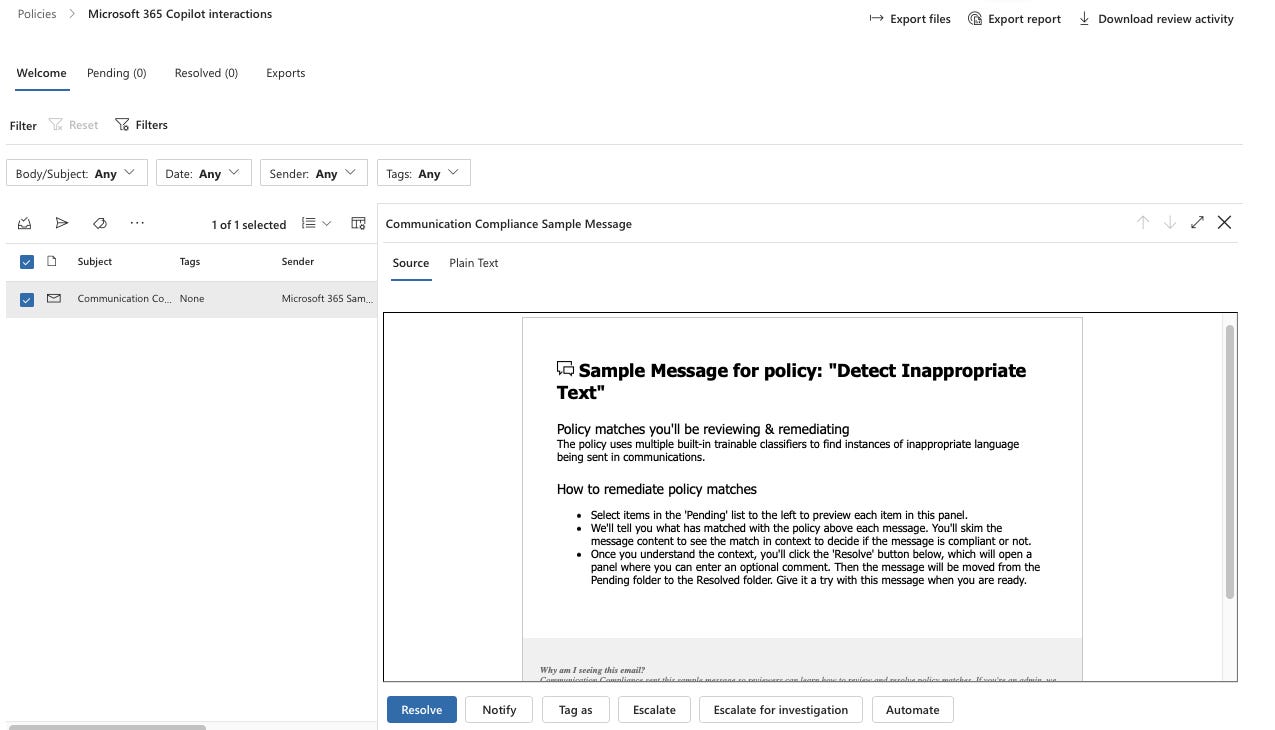Viewport: 1275px width, 730px height.
Task: Click the envelope icon in the message row
Action: (54, 298)
